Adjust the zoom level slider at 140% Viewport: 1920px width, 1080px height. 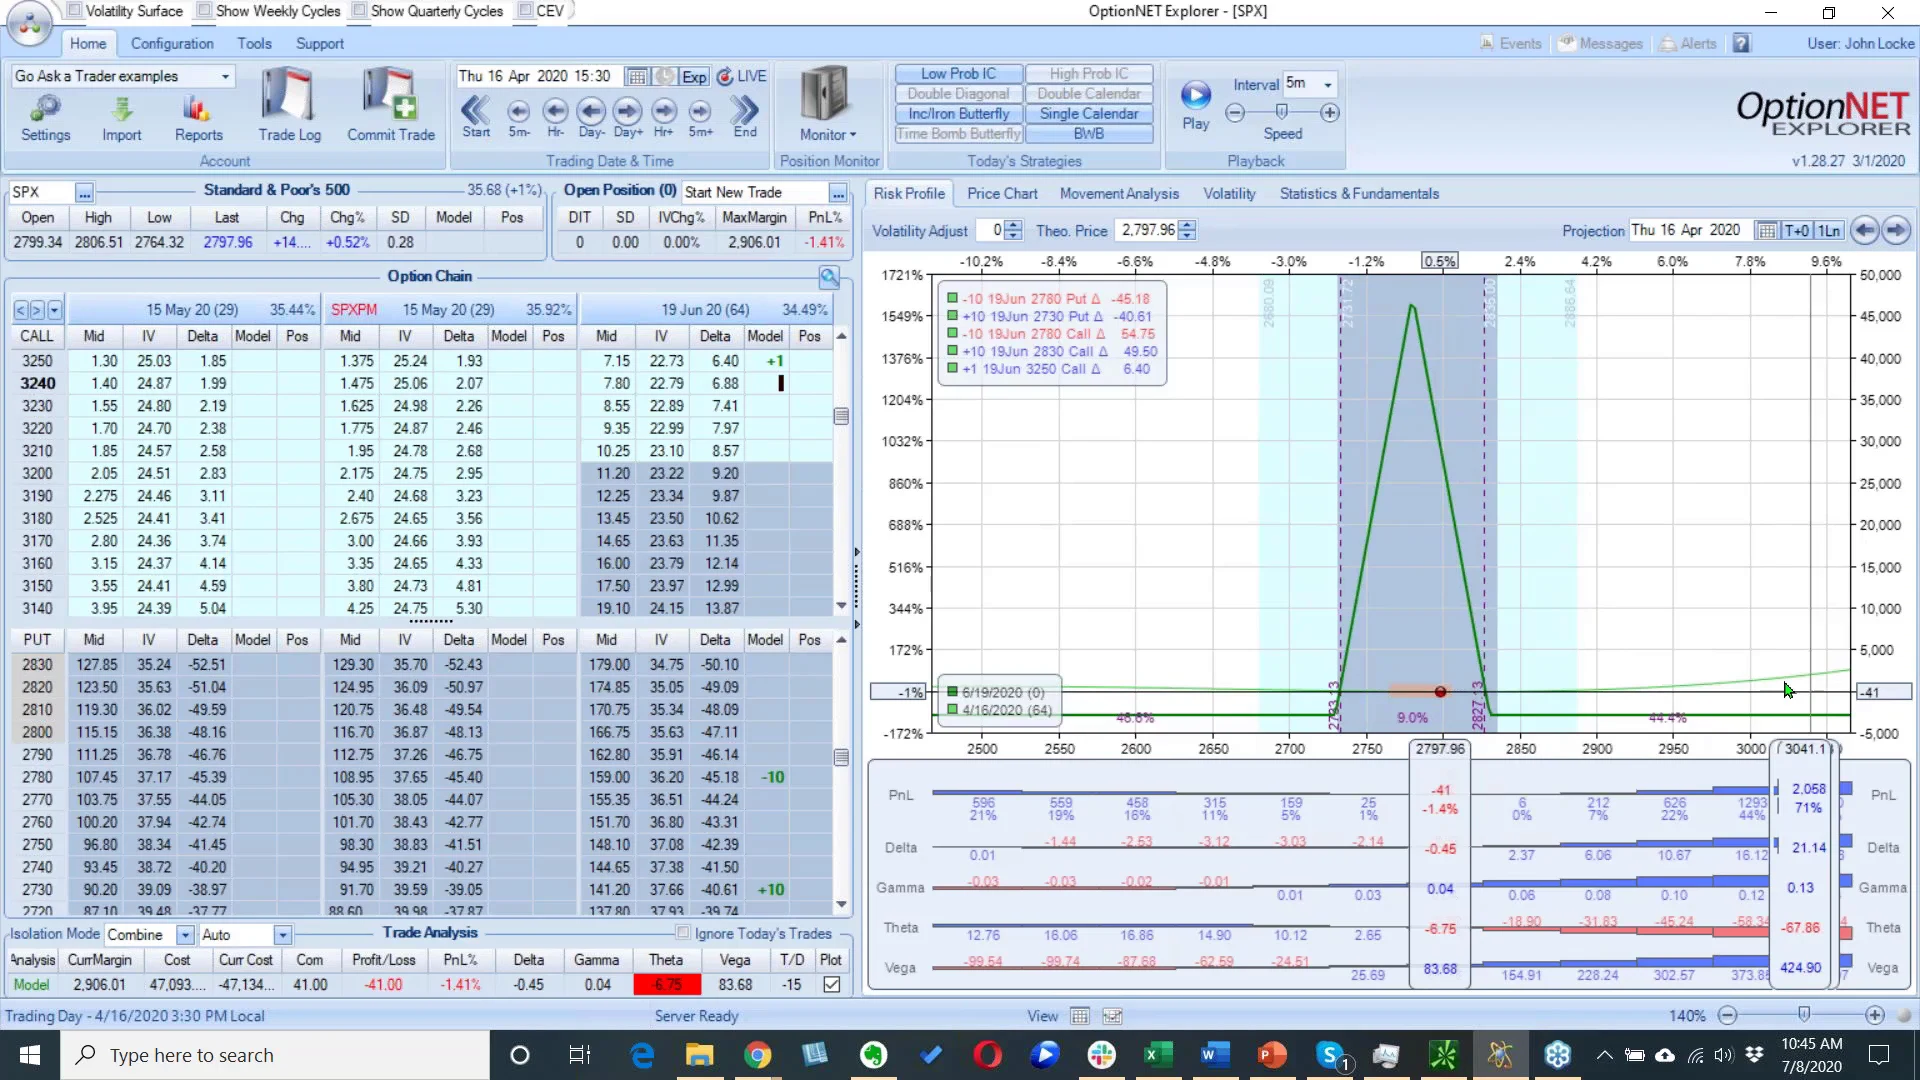point(1803,1016)
